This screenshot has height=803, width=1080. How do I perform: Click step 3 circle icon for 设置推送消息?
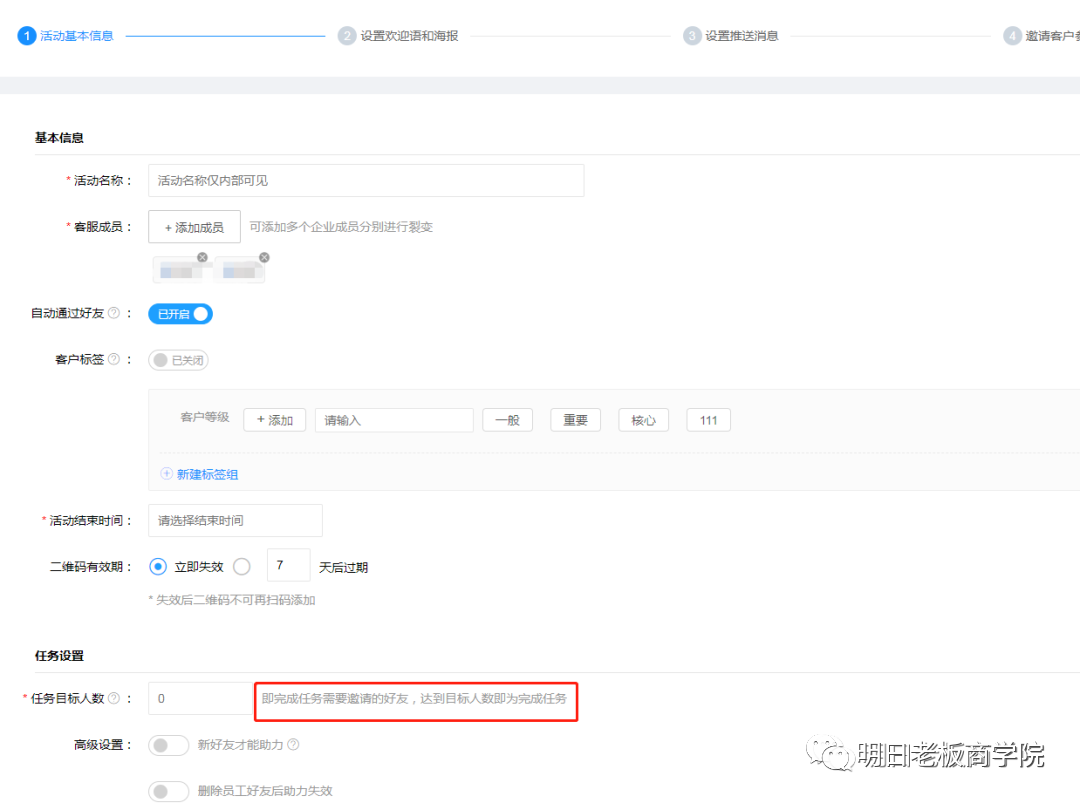pyautogui.click(x=692, y=36)
